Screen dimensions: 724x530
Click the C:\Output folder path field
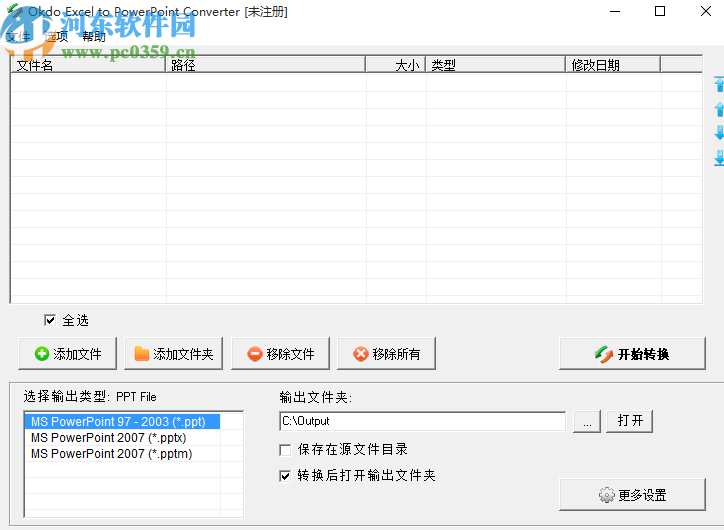click(x=422, y=421)
